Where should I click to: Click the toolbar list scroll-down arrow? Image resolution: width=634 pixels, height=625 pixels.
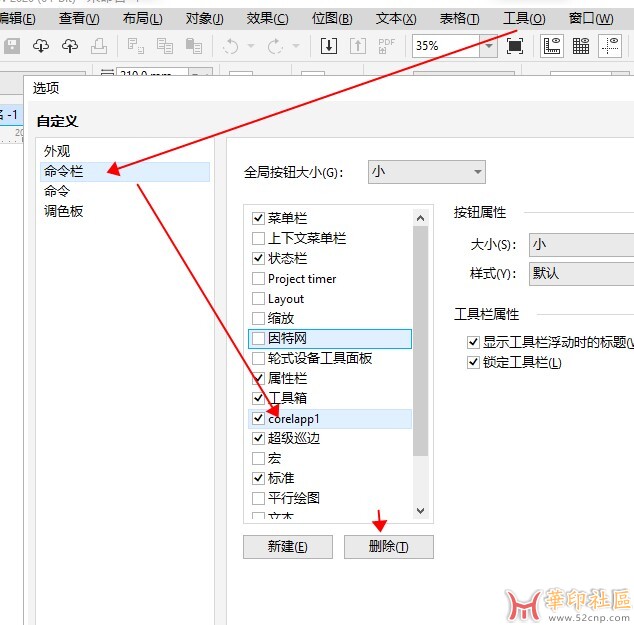421,511
